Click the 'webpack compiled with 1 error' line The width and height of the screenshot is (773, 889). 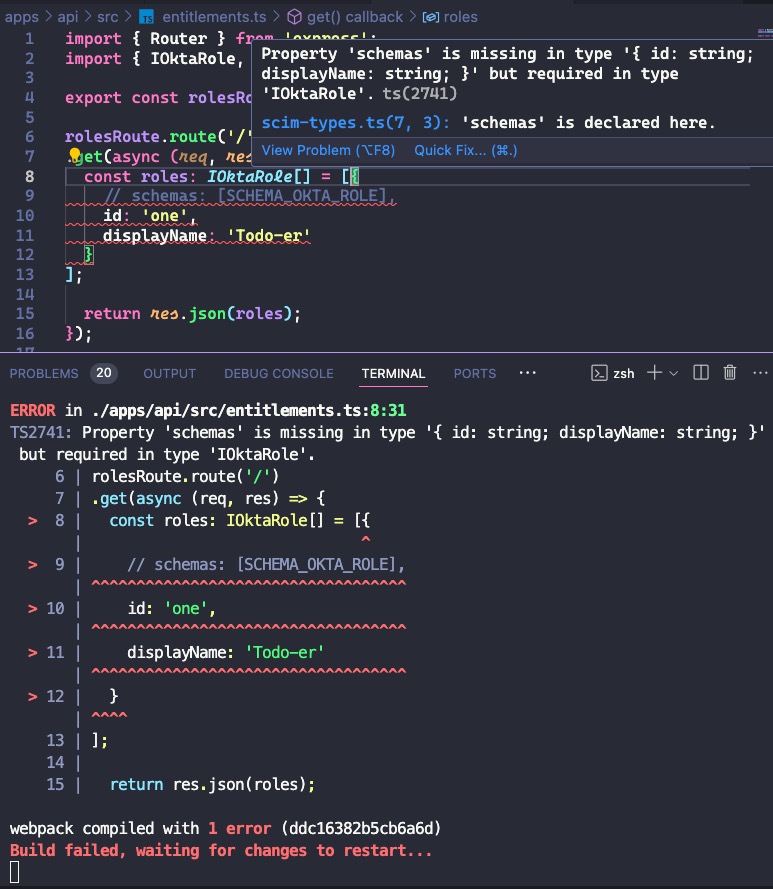225,828
